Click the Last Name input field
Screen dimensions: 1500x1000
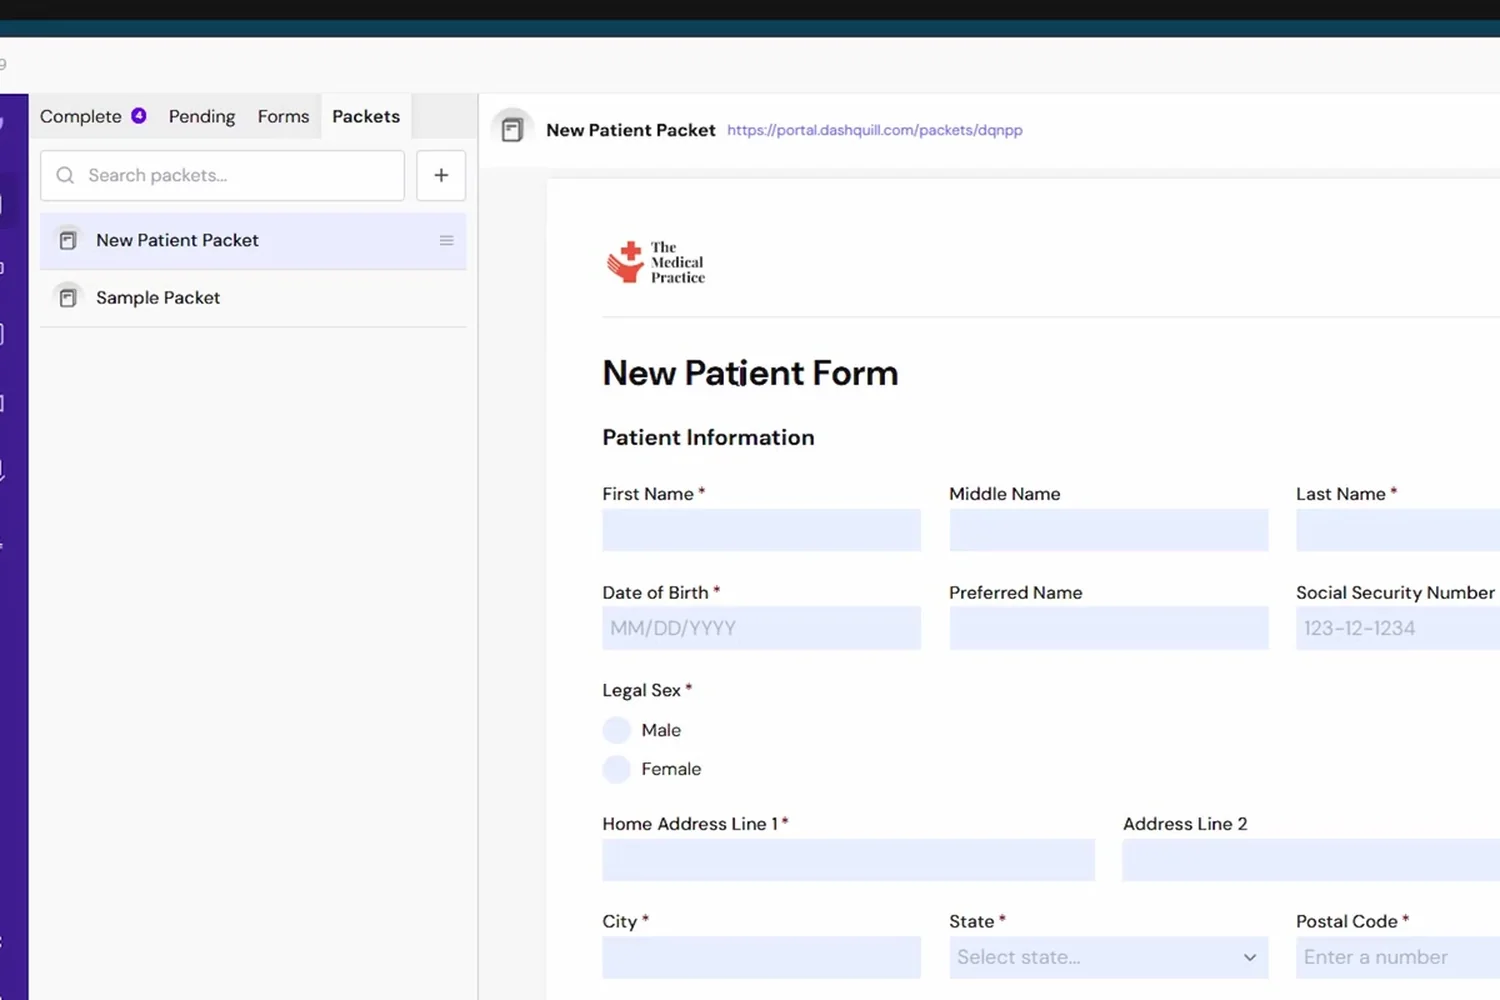1398,530
